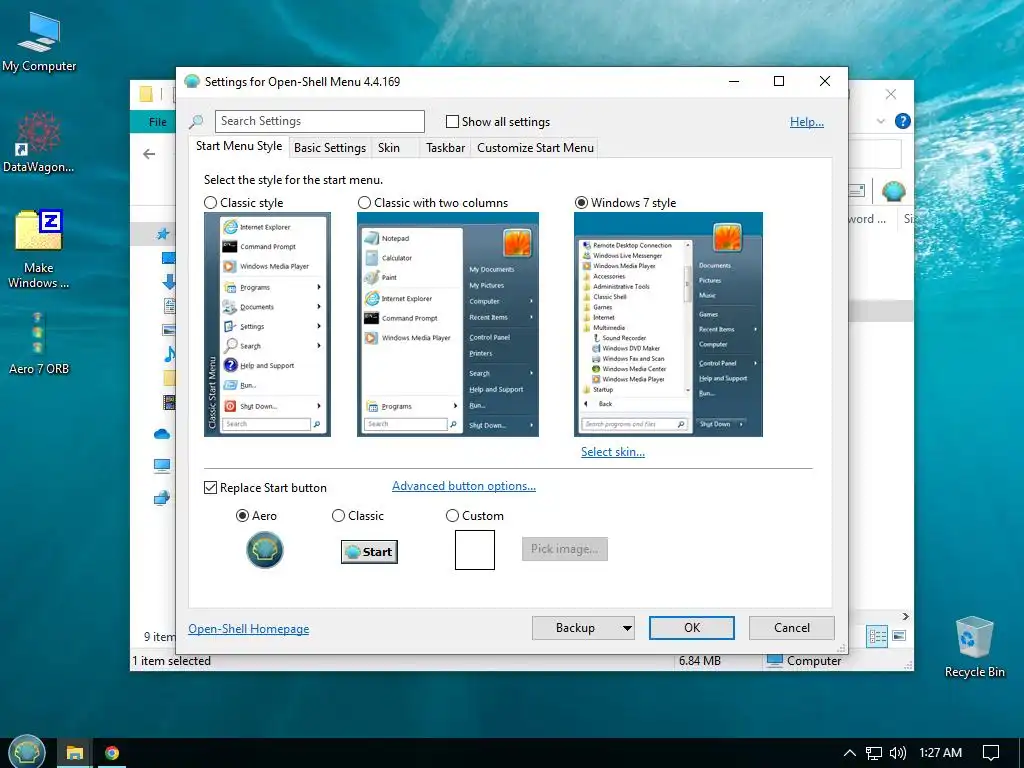Open My Computer desktop icon
Screen dimensions: 1024x768
coord(39,40)
